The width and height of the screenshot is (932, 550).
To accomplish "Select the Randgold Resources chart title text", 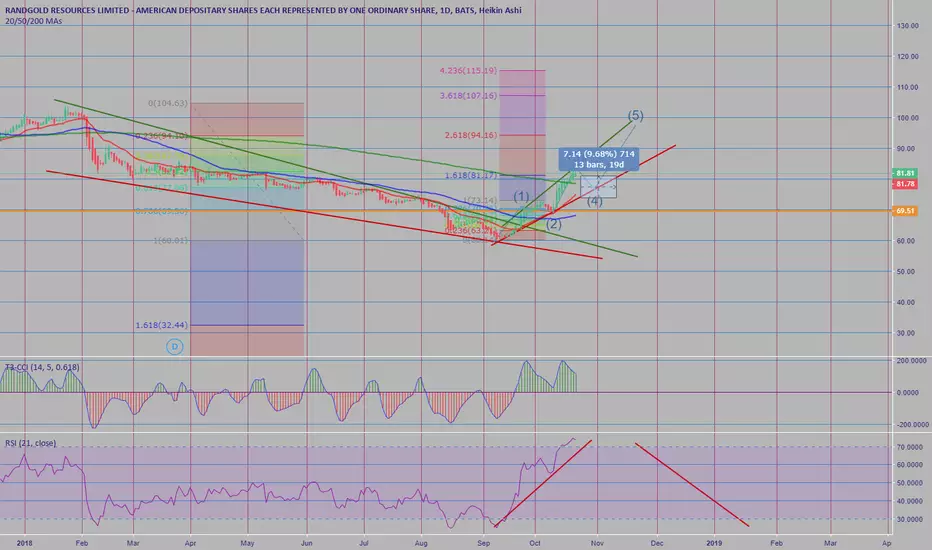I will pos(263,10).
